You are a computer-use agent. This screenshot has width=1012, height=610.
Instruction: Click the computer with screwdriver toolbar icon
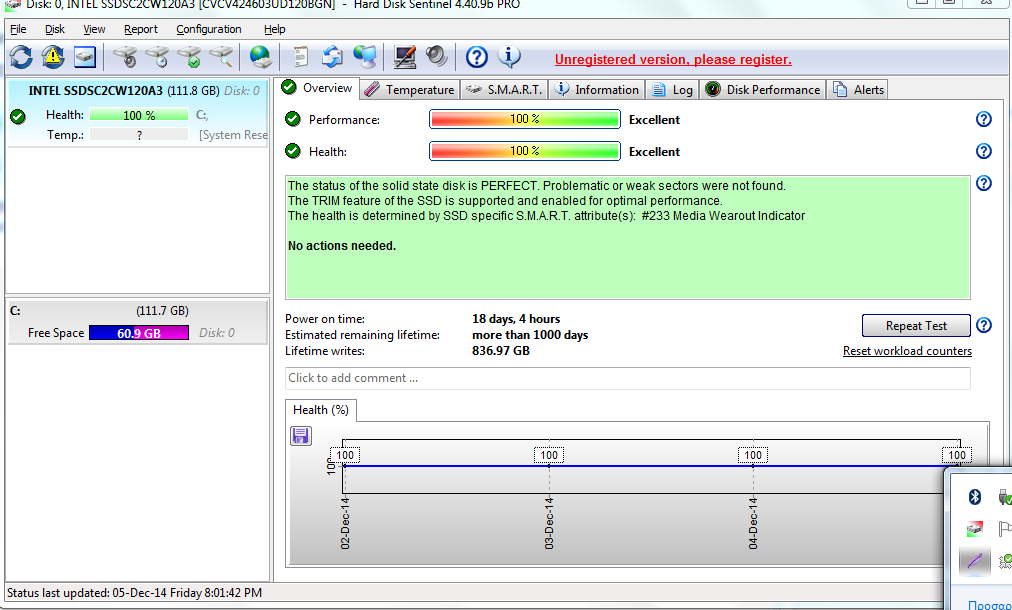point(405,57)
